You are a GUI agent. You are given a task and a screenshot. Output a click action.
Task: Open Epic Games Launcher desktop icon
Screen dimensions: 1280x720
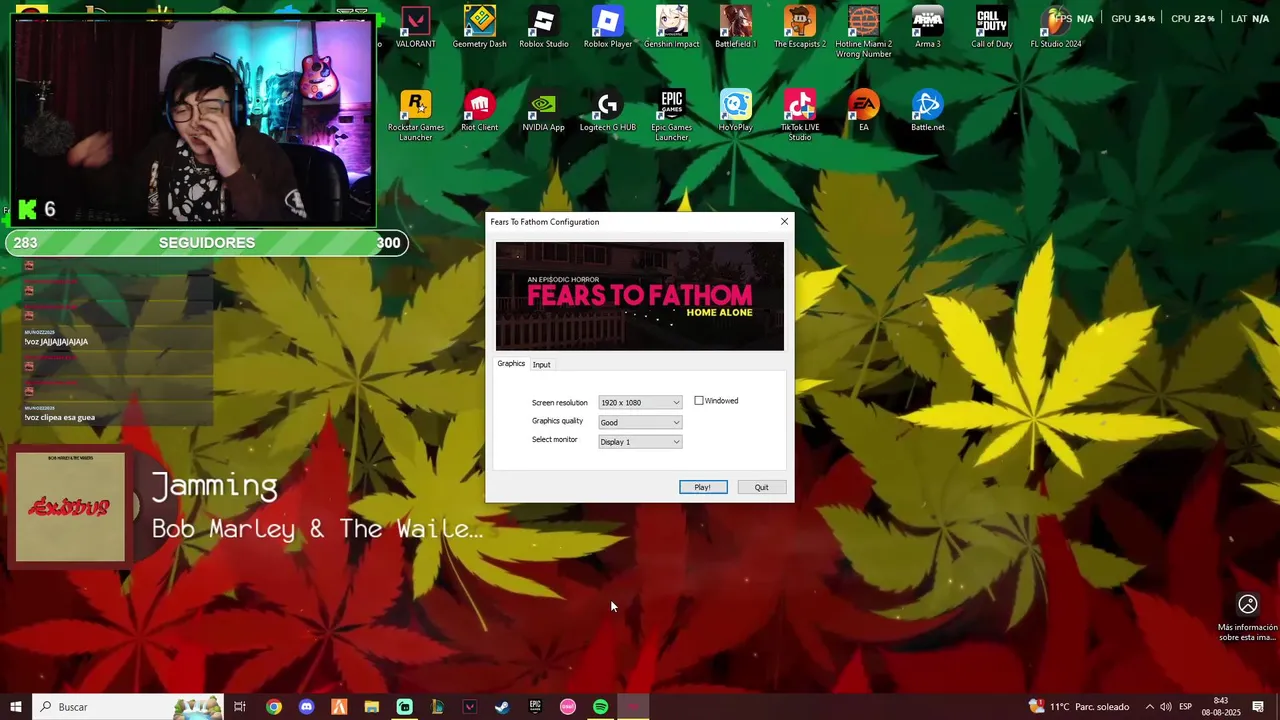point(672,115)
